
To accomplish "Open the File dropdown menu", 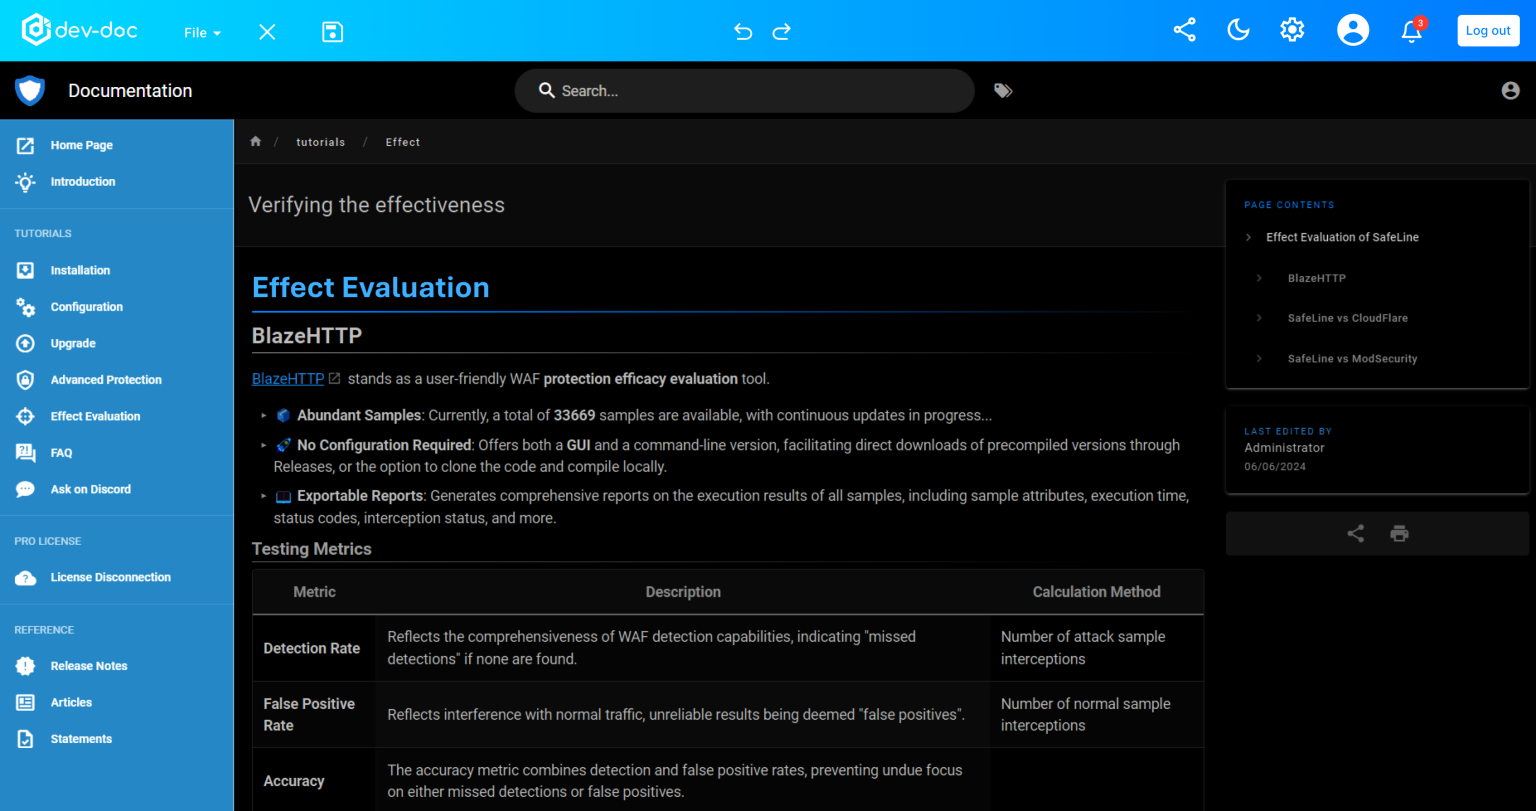I will pyautogui.click(x=202, y=32).
